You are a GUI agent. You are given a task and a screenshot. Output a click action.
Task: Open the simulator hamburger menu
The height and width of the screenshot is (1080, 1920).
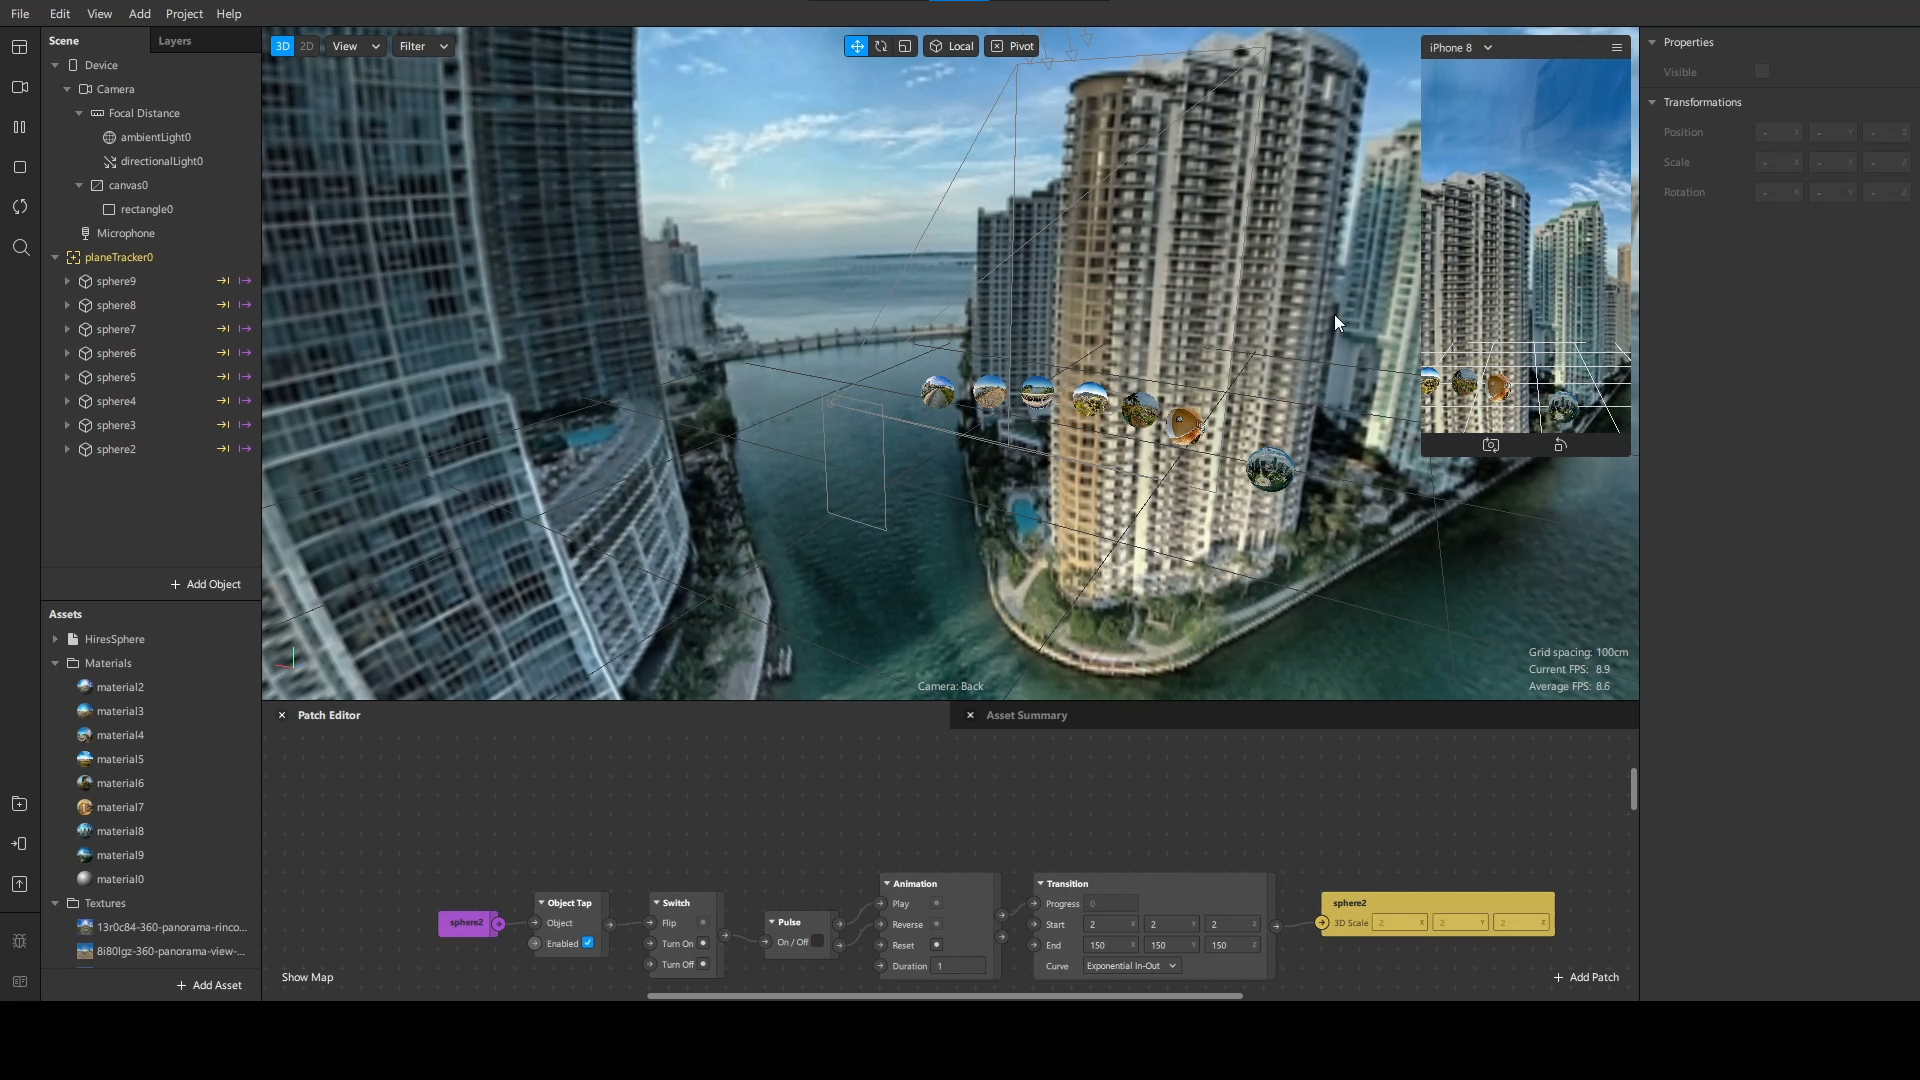tap(1616, 47)
